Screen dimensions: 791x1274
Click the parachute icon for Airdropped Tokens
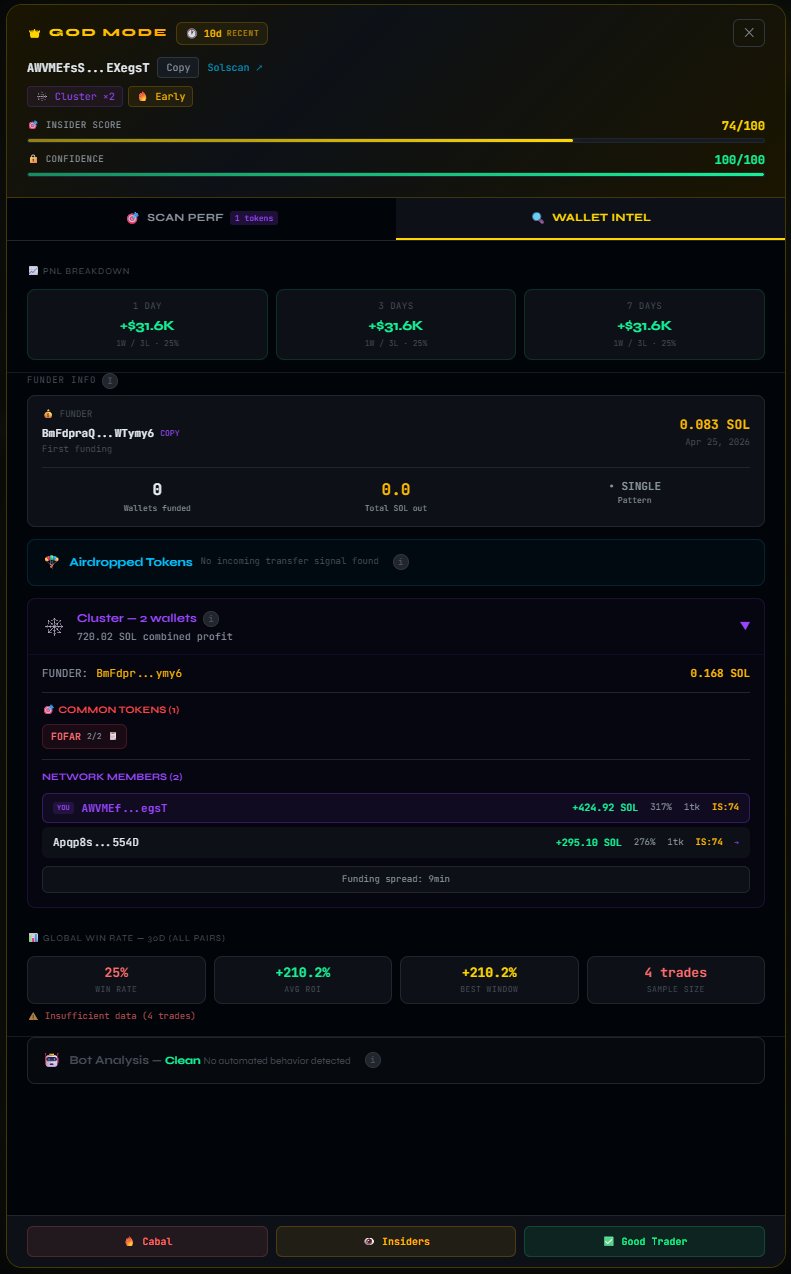pos(52,562)
